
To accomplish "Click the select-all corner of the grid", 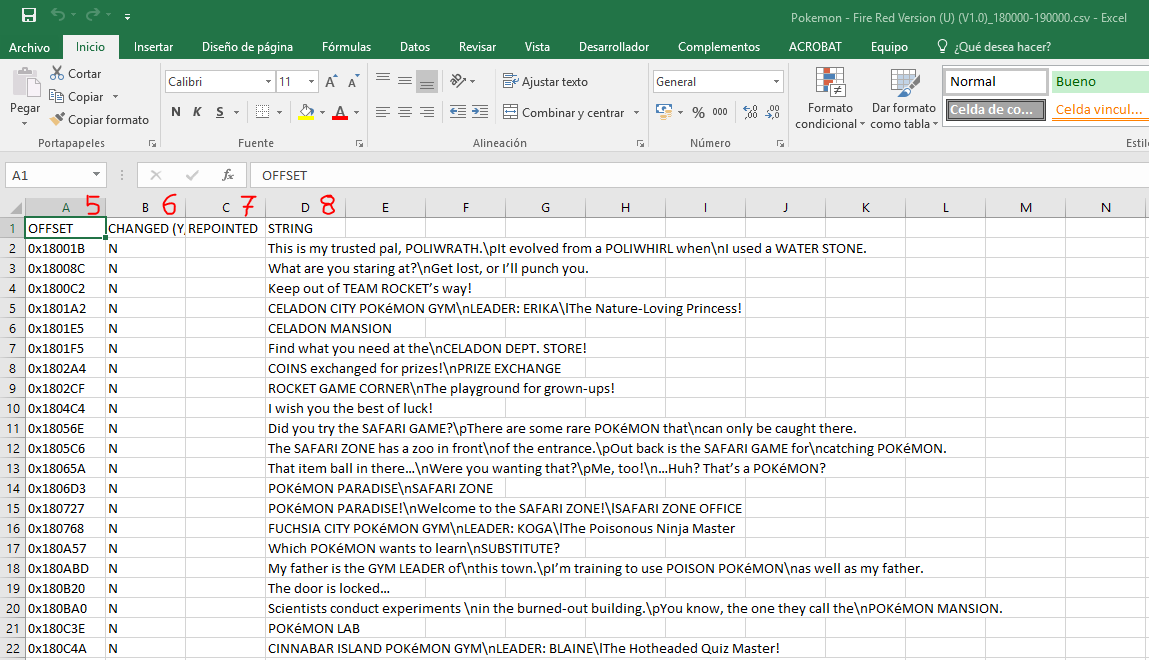I will 12,207.
